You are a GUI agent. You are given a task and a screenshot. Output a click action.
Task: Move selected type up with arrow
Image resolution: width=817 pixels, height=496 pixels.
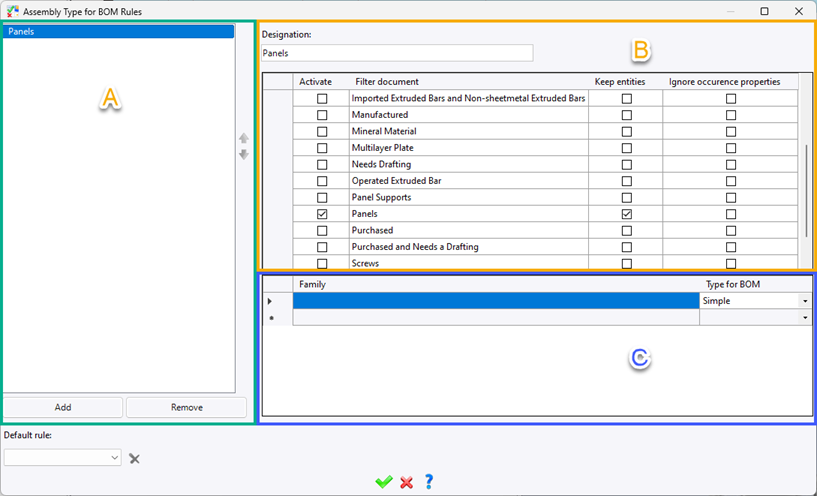243,139
